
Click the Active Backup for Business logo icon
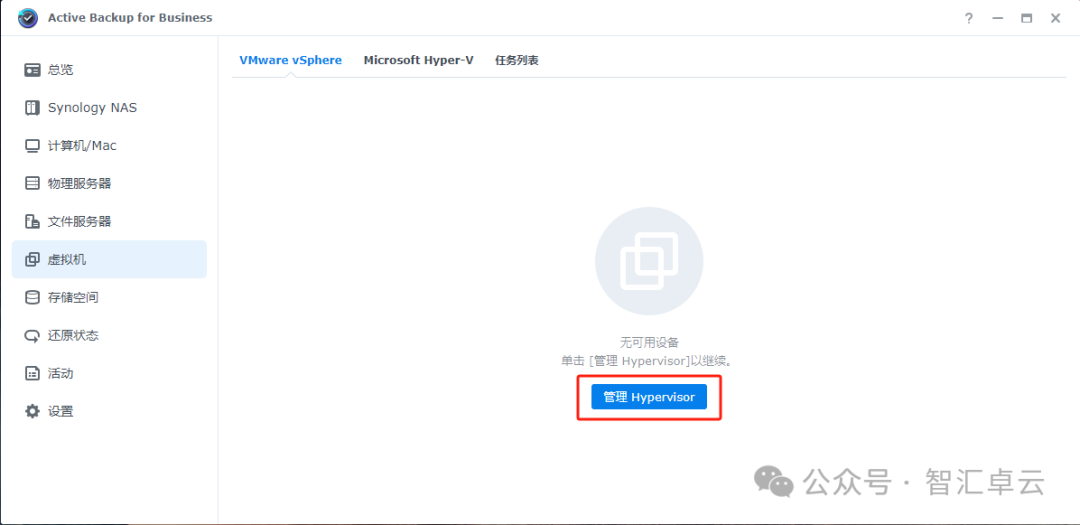pyautogui.click(x=28, y=18)
